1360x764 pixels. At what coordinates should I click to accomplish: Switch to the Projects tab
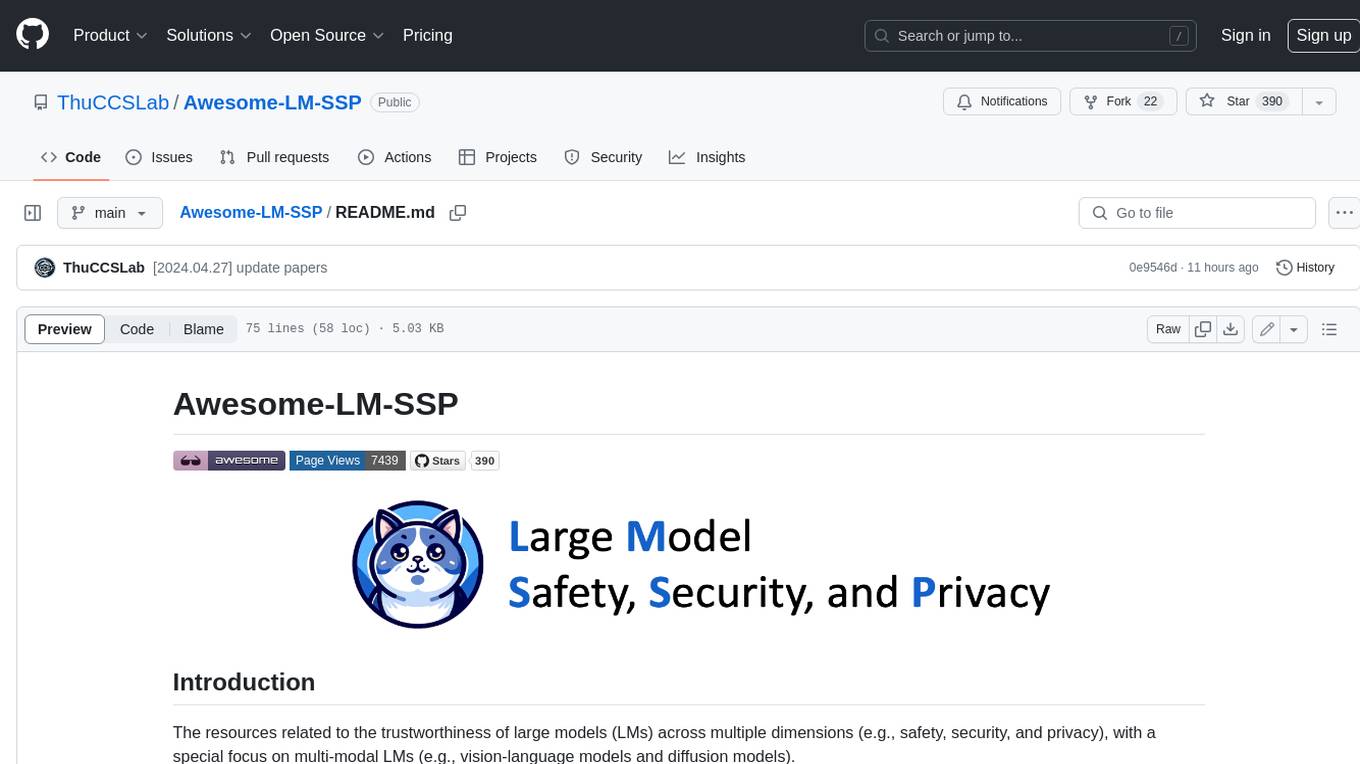click(497, 157)
